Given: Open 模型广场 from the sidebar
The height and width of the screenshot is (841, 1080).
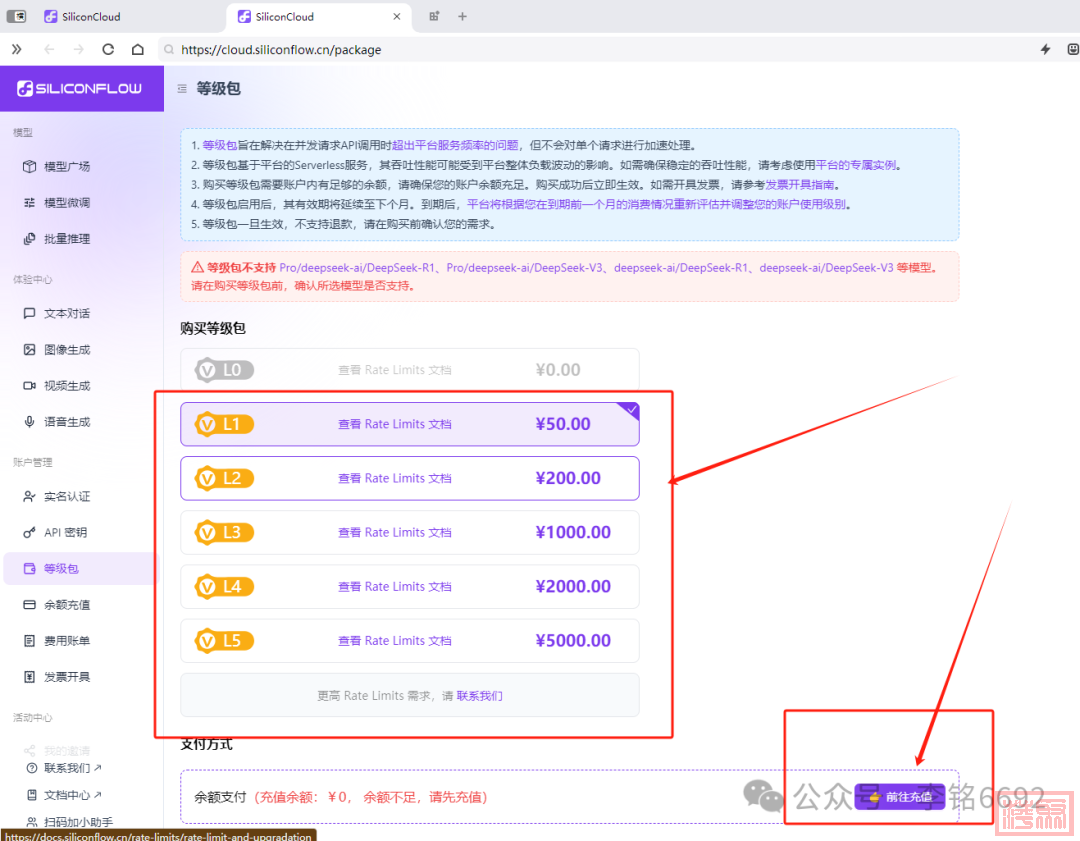Looking at the screenshot, I should click(66, 166).
